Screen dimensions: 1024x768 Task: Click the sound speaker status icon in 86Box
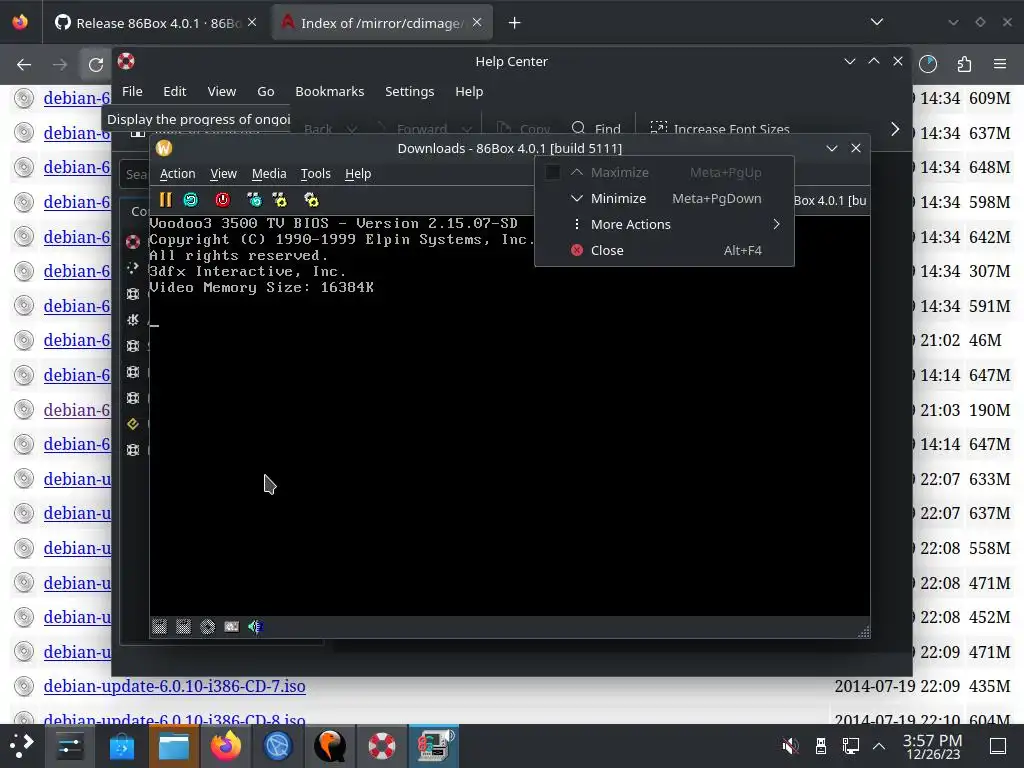[255, 627]
